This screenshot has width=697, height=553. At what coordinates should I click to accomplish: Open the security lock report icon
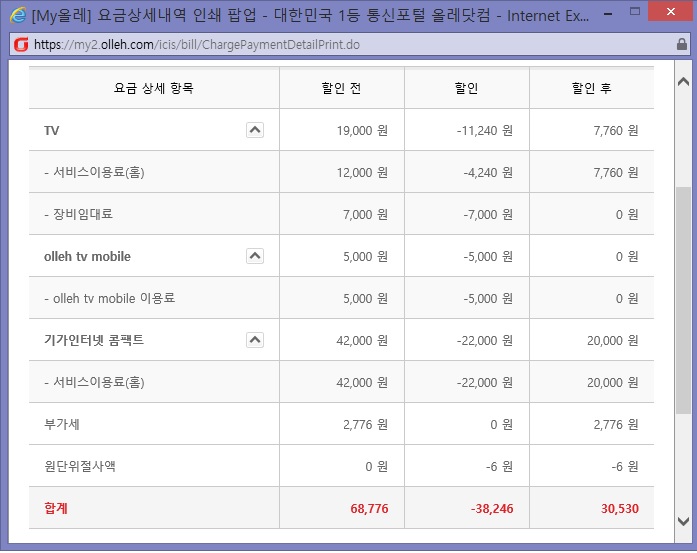(x=680, y=45)
